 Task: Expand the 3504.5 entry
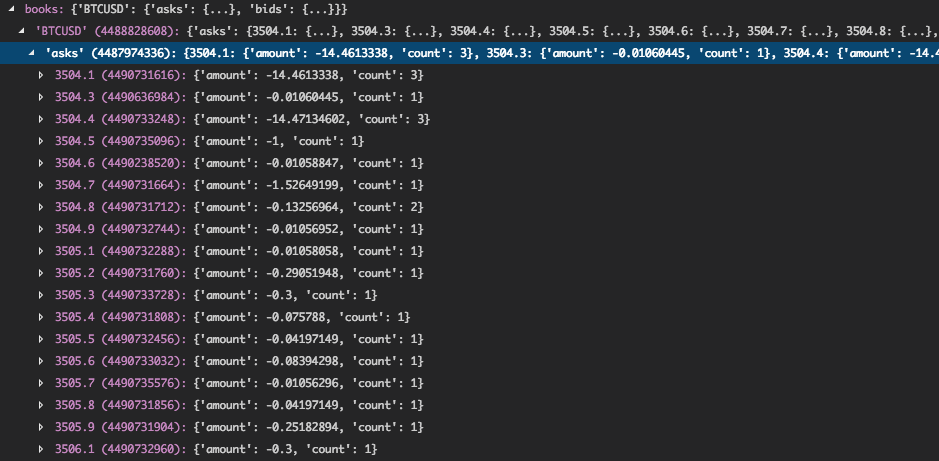(41, 142)
